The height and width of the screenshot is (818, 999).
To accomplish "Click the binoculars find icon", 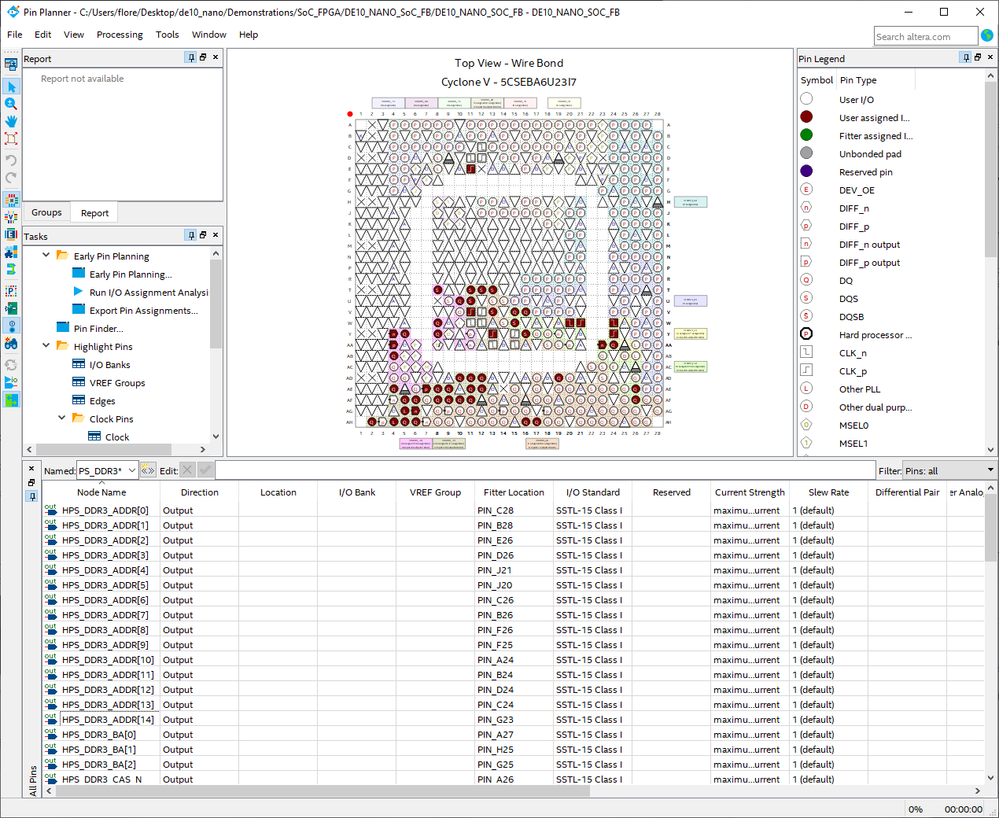I will tap(11, 343).
